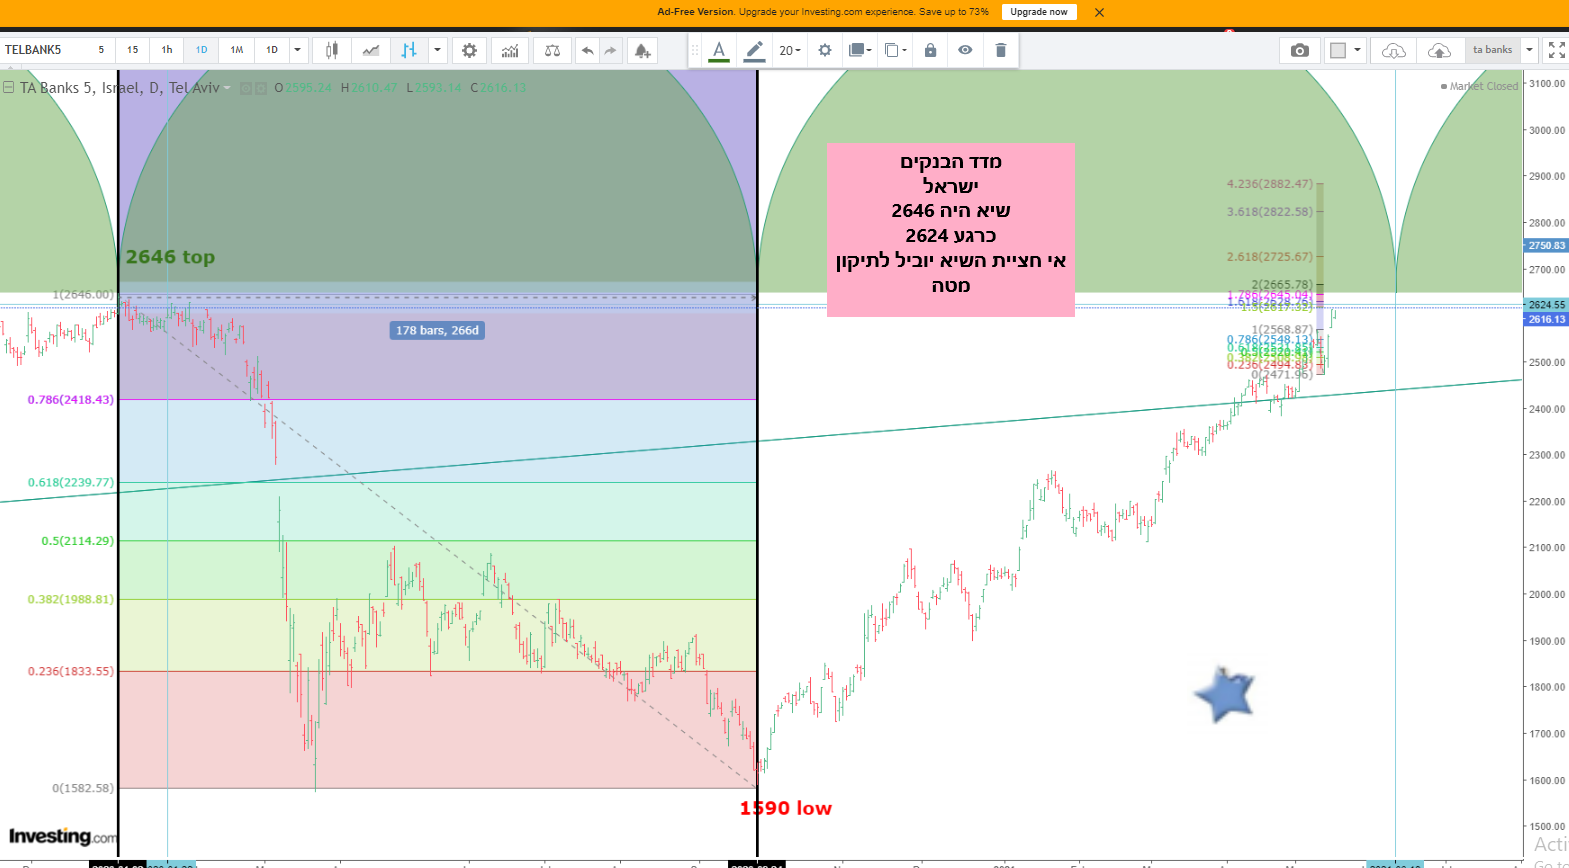Click the layout square button
The image size is (1569, 868).
(1337, 50)
